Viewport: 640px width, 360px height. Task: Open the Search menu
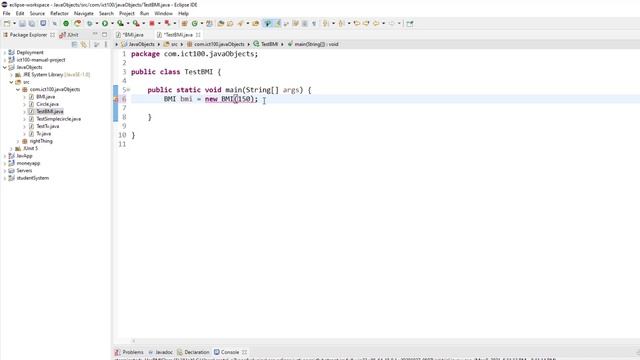(106, 13)
